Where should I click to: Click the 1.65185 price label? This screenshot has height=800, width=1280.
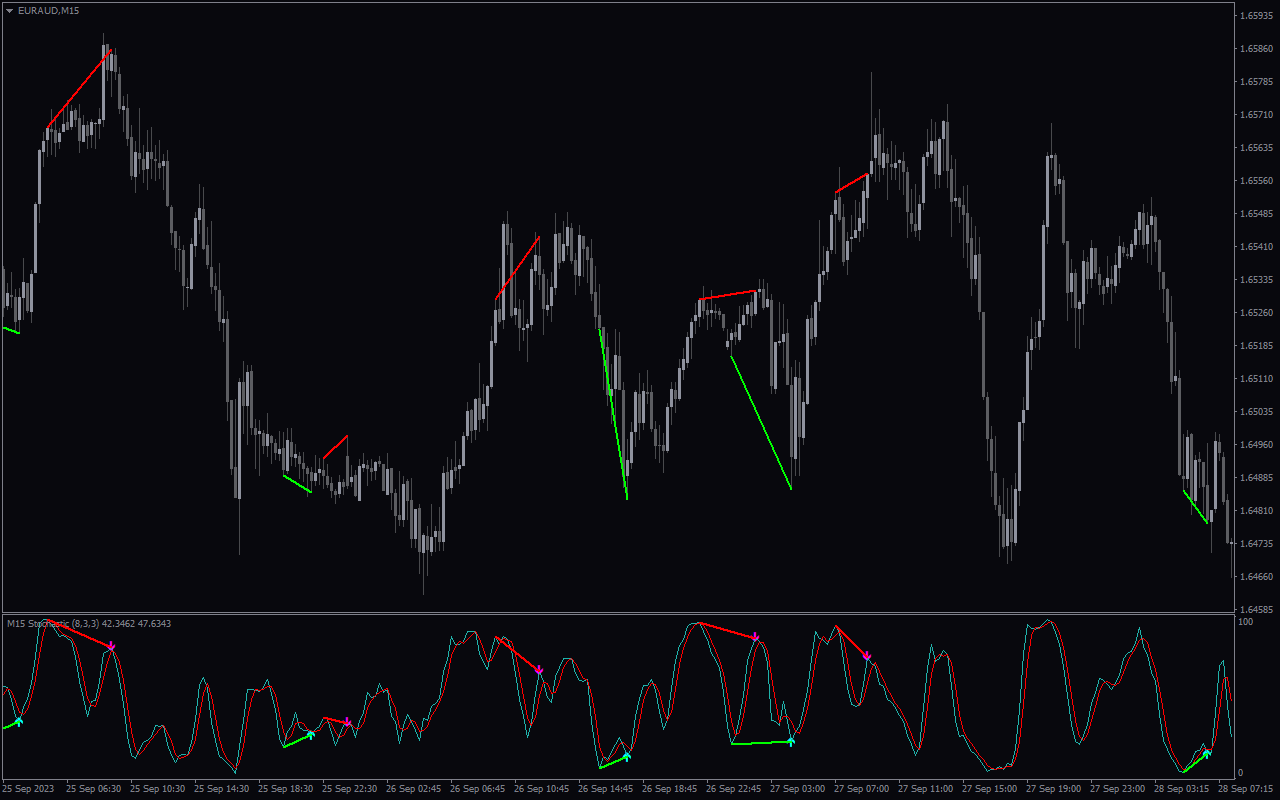click(1256, 346)
